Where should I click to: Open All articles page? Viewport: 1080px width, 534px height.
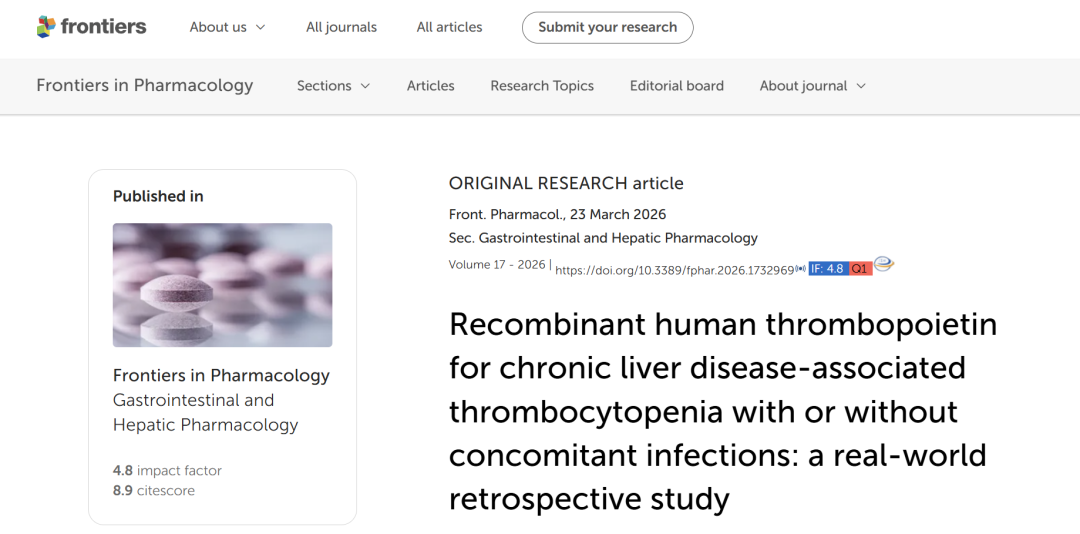pos(450,28)
